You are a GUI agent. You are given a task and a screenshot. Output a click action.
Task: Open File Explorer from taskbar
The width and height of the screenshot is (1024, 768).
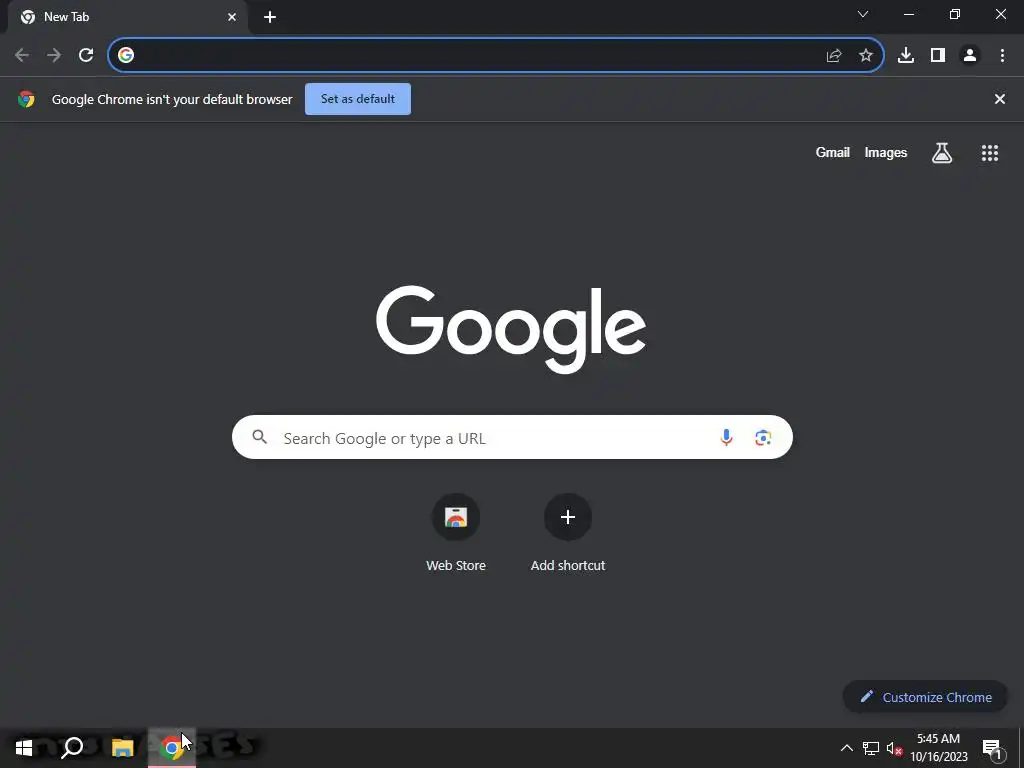pos(122,748)
